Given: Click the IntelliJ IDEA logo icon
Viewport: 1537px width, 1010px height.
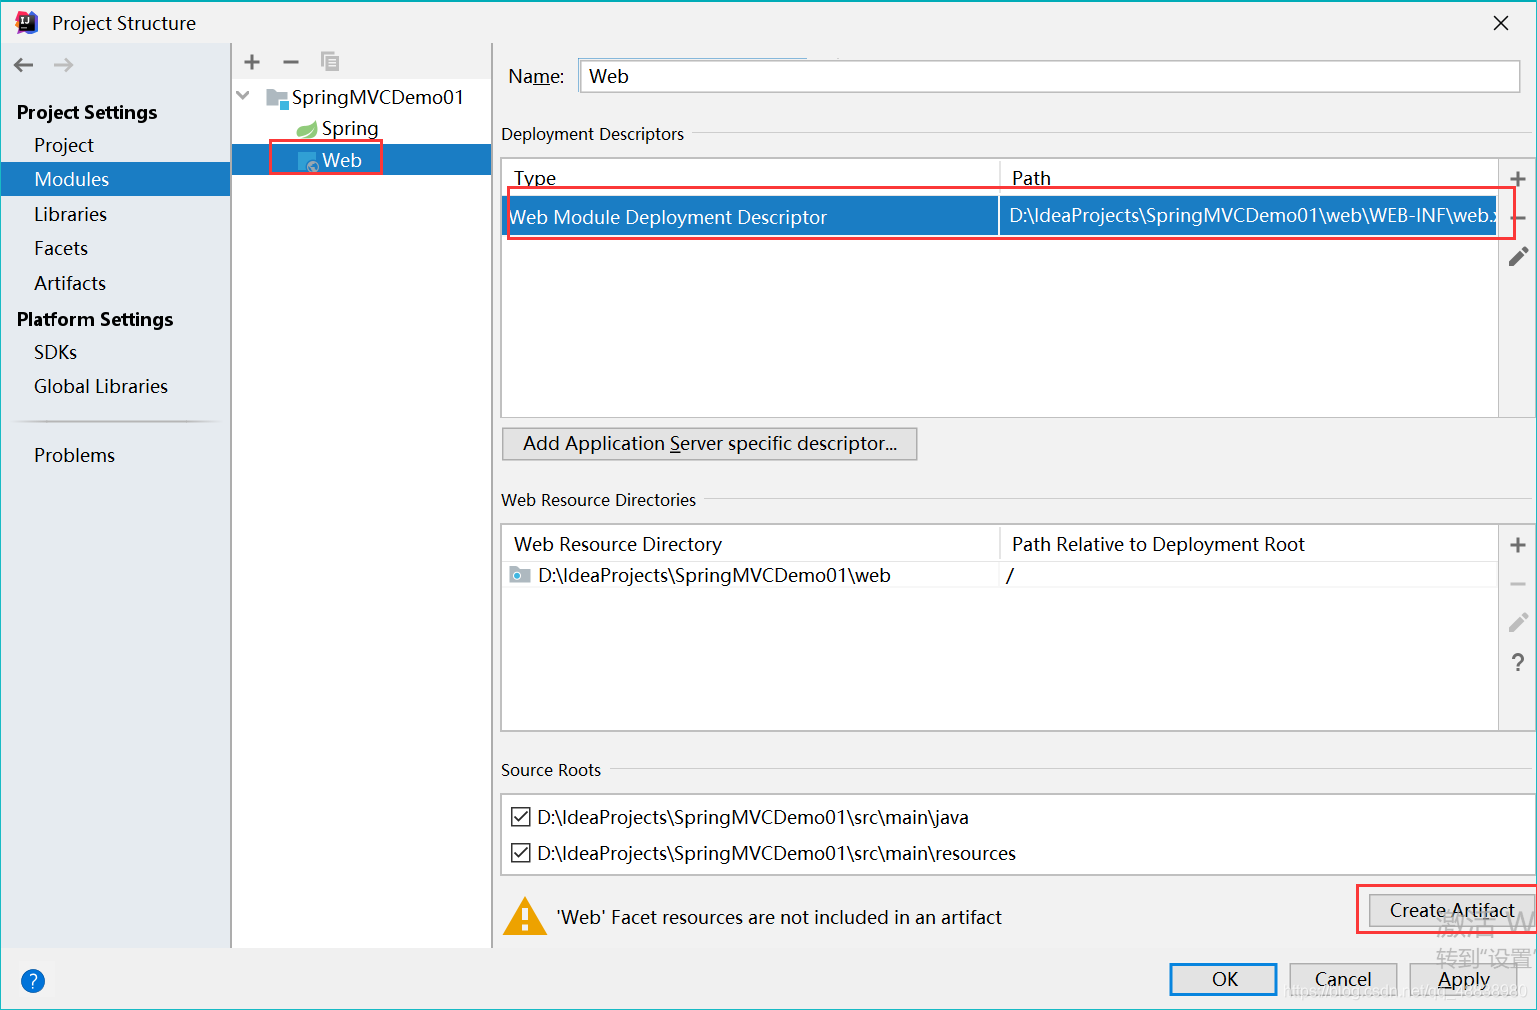Looking at the screenshot, I should [x=27, y=22].
